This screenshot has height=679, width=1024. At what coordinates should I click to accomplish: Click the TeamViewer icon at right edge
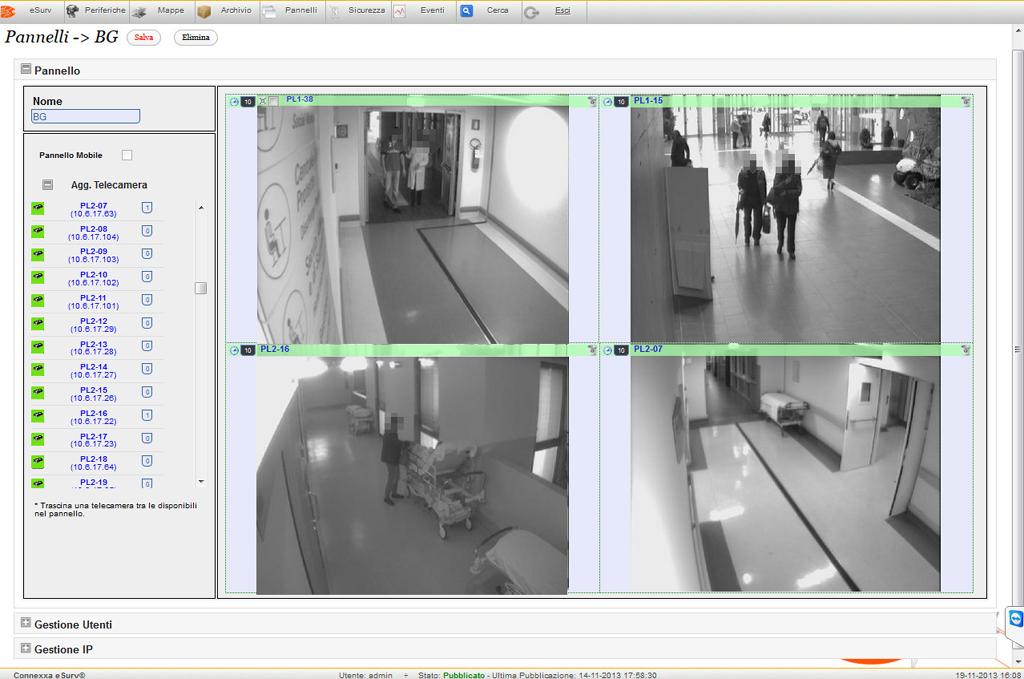1016,619
